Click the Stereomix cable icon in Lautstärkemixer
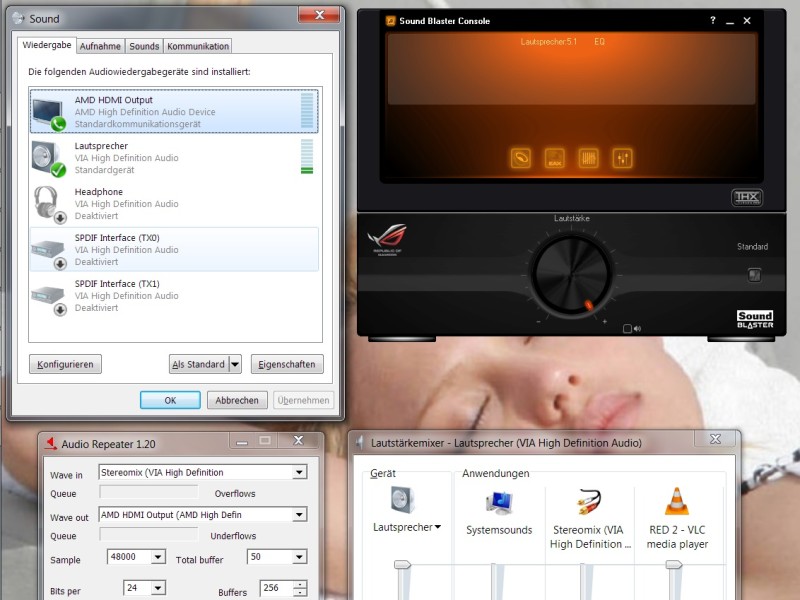Viewport: 800px width, 600px height. tap(589, 502)
